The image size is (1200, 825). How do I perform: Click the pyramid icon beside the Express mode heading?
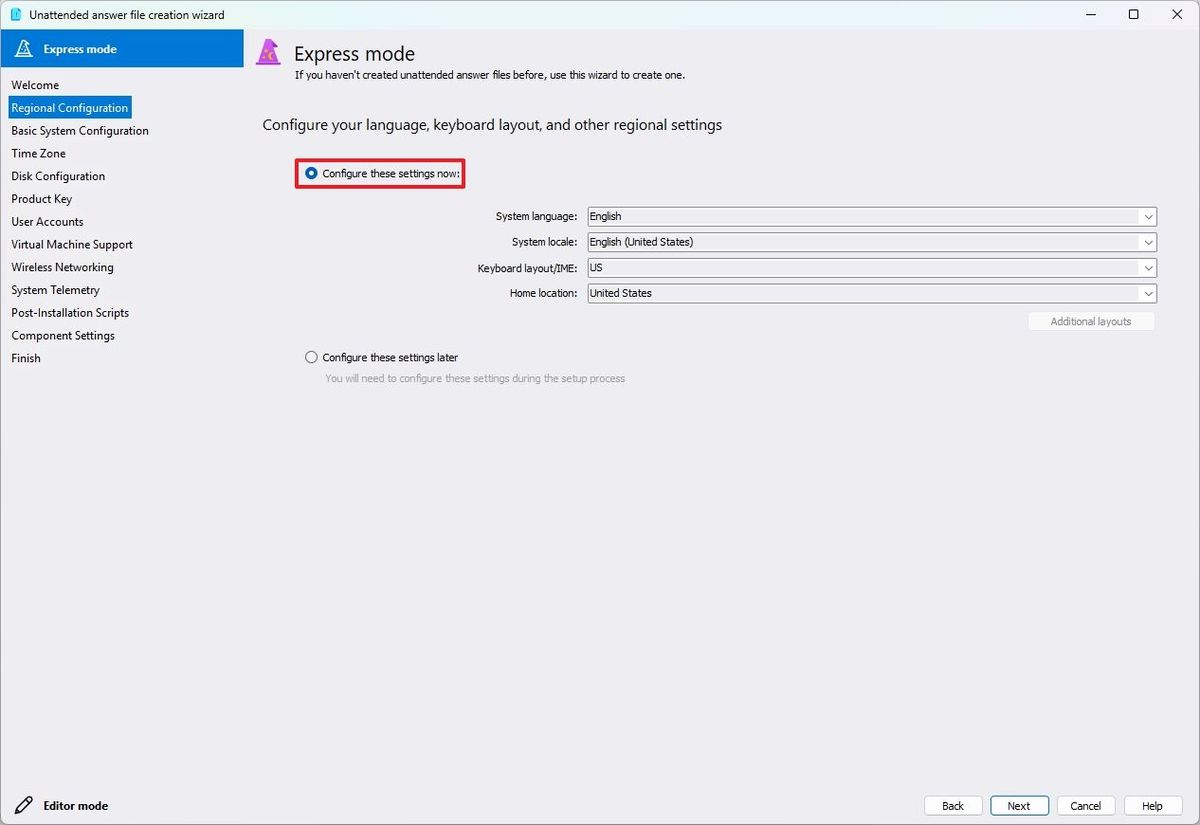click(x=268, y=52)
